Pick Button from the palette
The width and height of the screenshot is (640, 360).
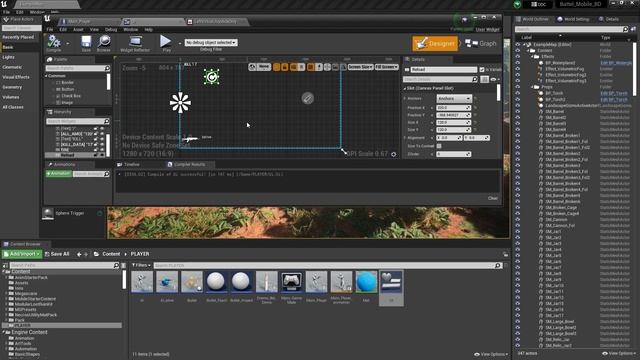tap(68, 89)
